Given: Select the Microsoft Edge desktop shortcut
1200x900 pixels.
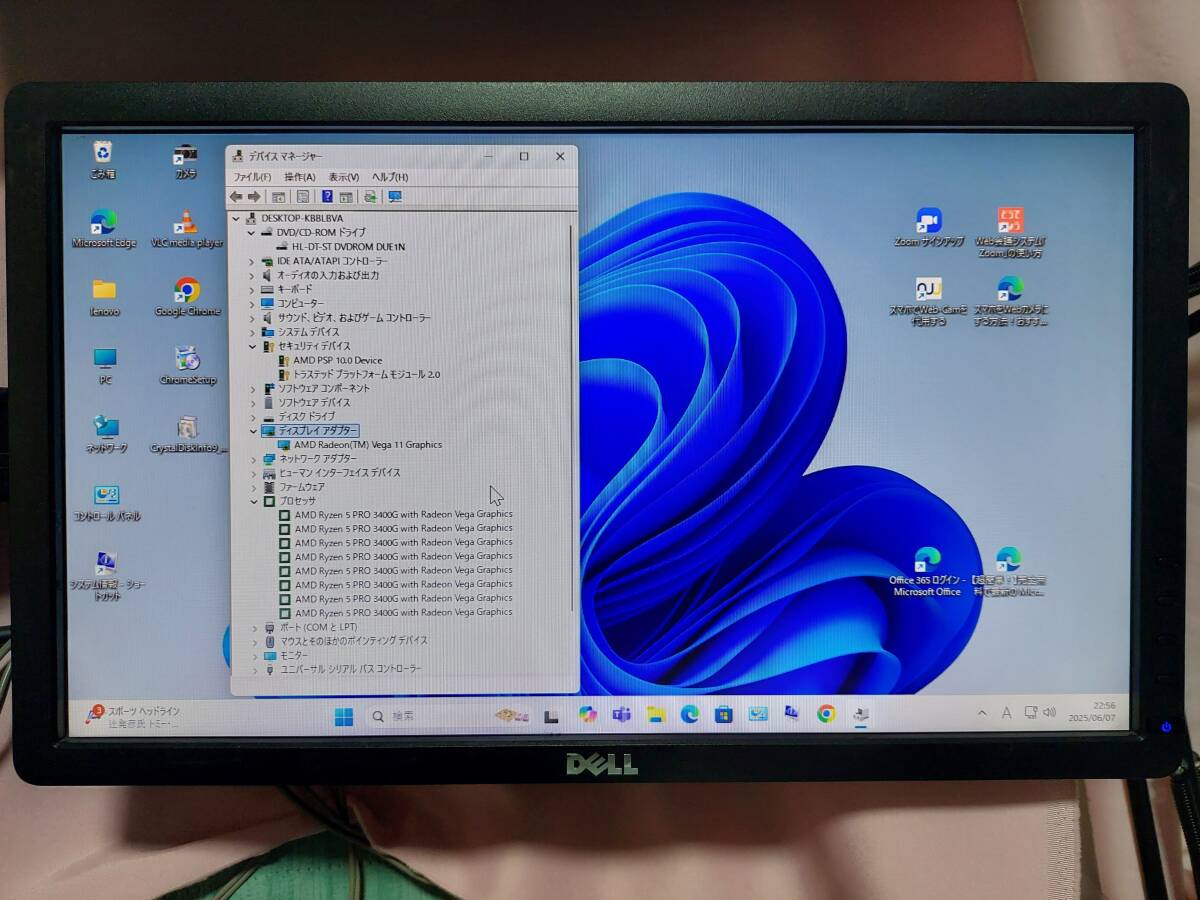Looking at the screenshot, I should [x=104, y=229].
